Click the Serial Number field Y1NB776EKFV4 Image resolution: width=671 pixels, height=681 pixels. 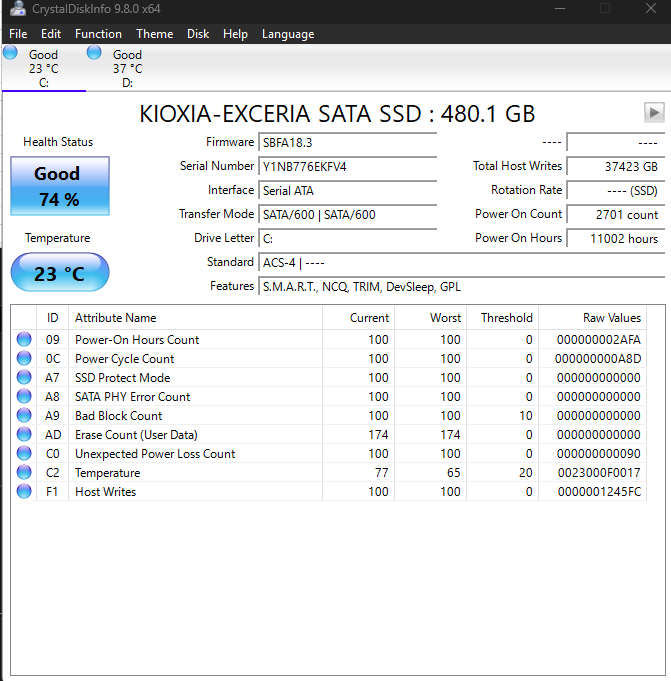(347, 166)
